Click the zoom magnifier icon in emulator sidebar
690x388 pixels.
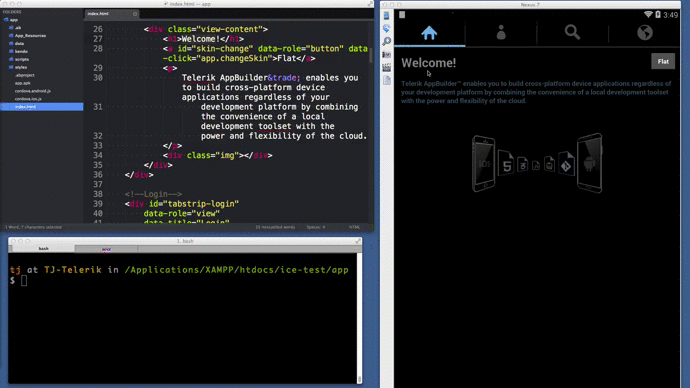click(386, 41)
